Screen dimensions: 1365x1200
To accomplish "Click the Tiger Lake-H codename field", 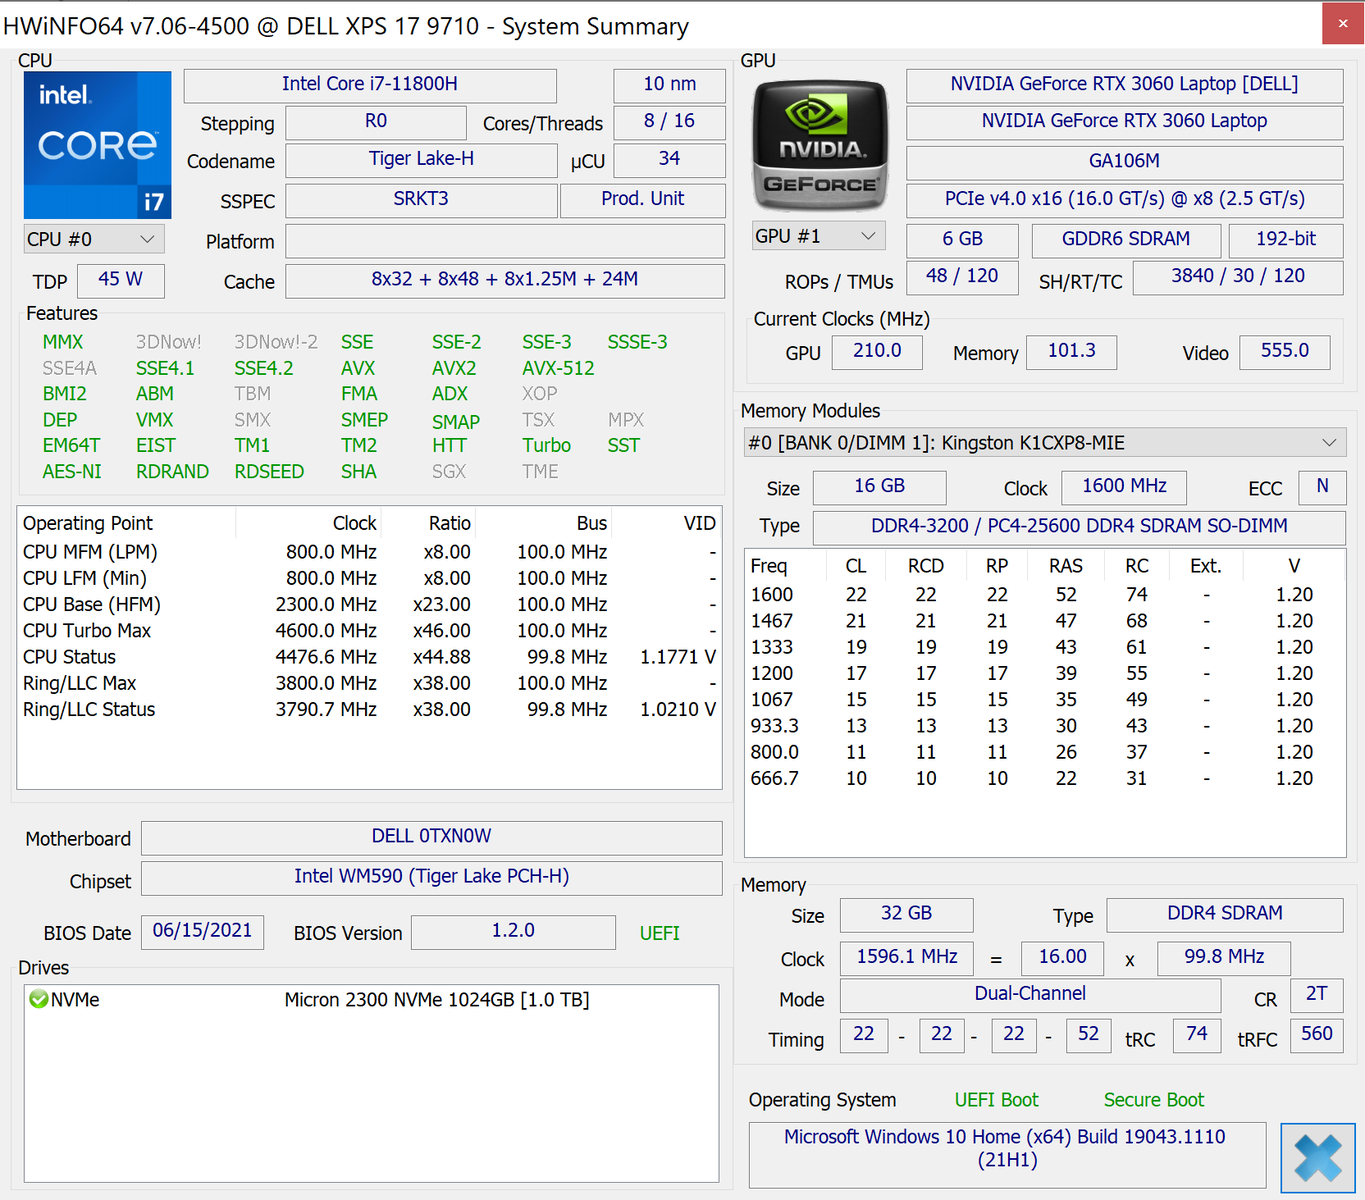I will (421, 159).
